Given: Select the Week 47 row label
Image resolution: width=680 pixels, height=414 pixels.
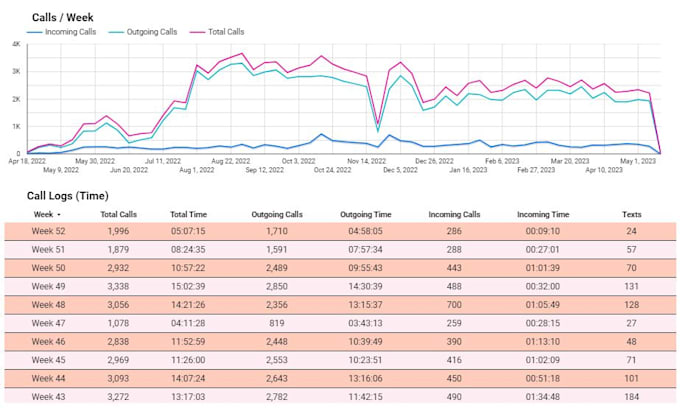Looking at the screenshot, I should pos(48,323).
